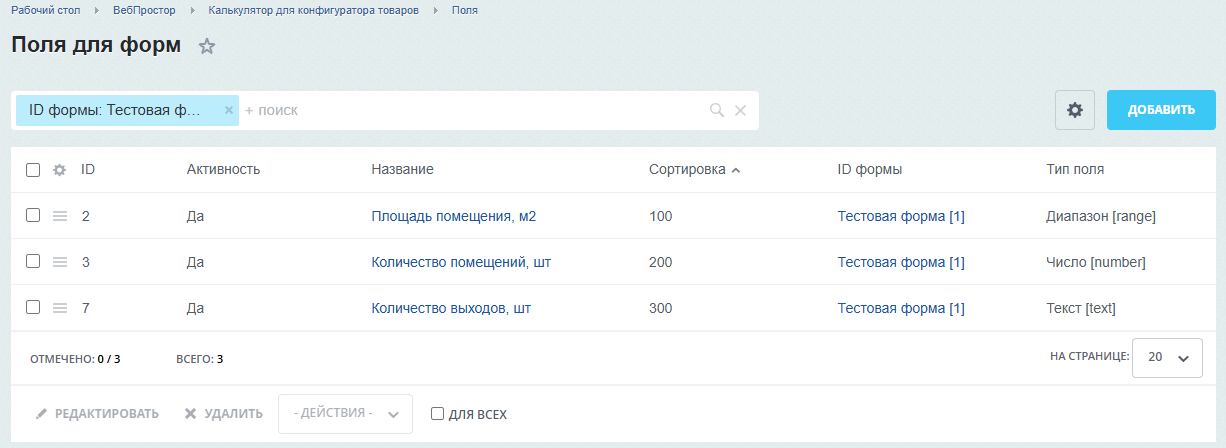Toggle the select-all checkbox in header
The height and width of the screenshot is (448, 1226).
coord(33,170)
